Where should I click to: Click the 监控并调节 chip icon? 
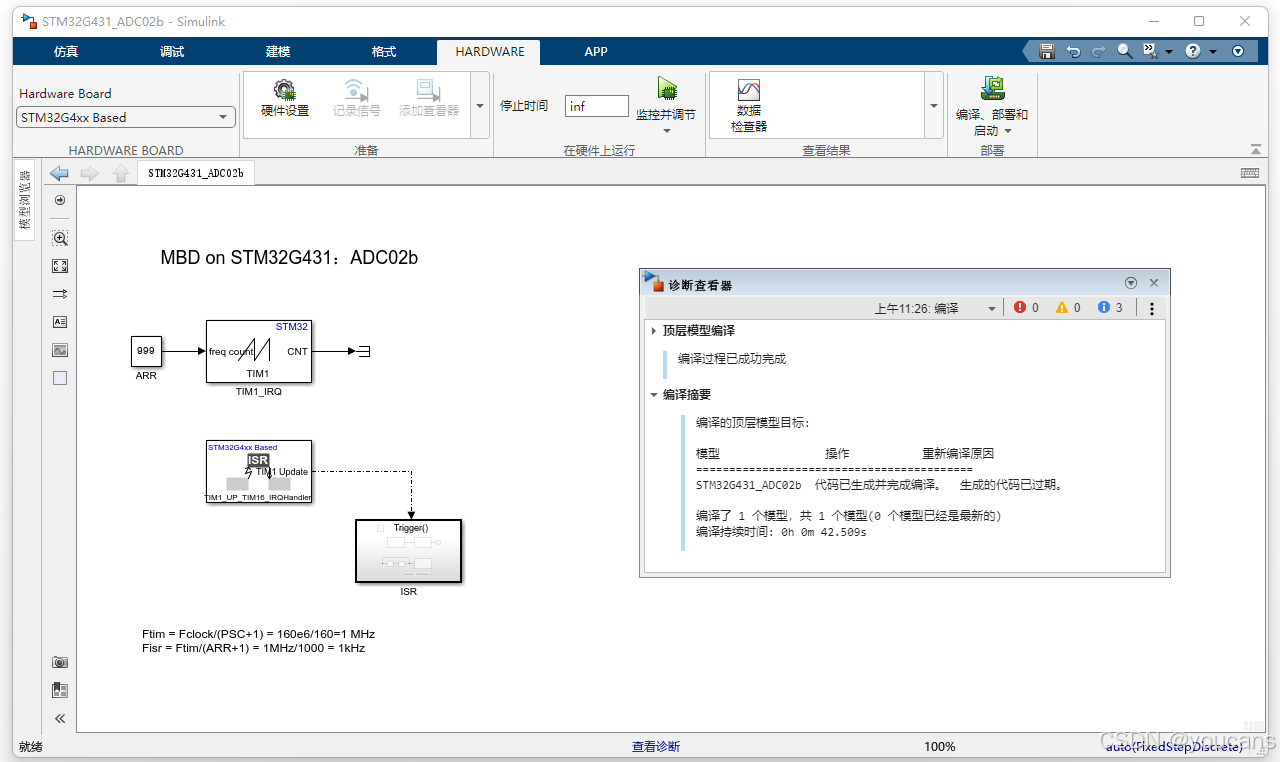click(667, 89)
